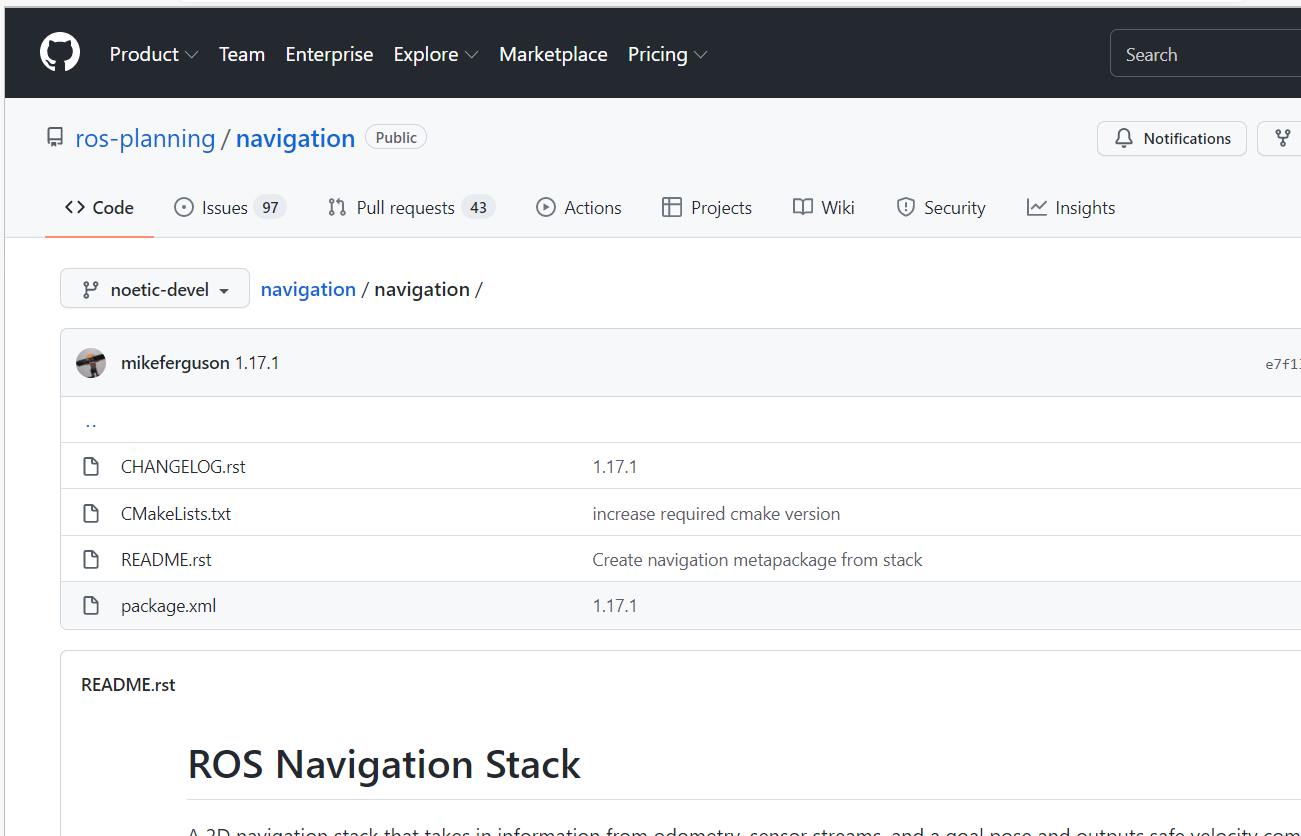Open the CMakeLists.txt file

click(176, 514)
